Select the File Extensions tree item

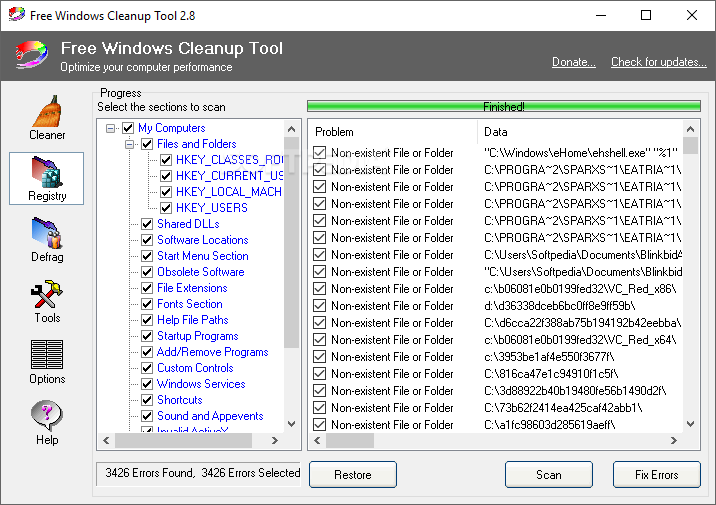tap(192, 288)
